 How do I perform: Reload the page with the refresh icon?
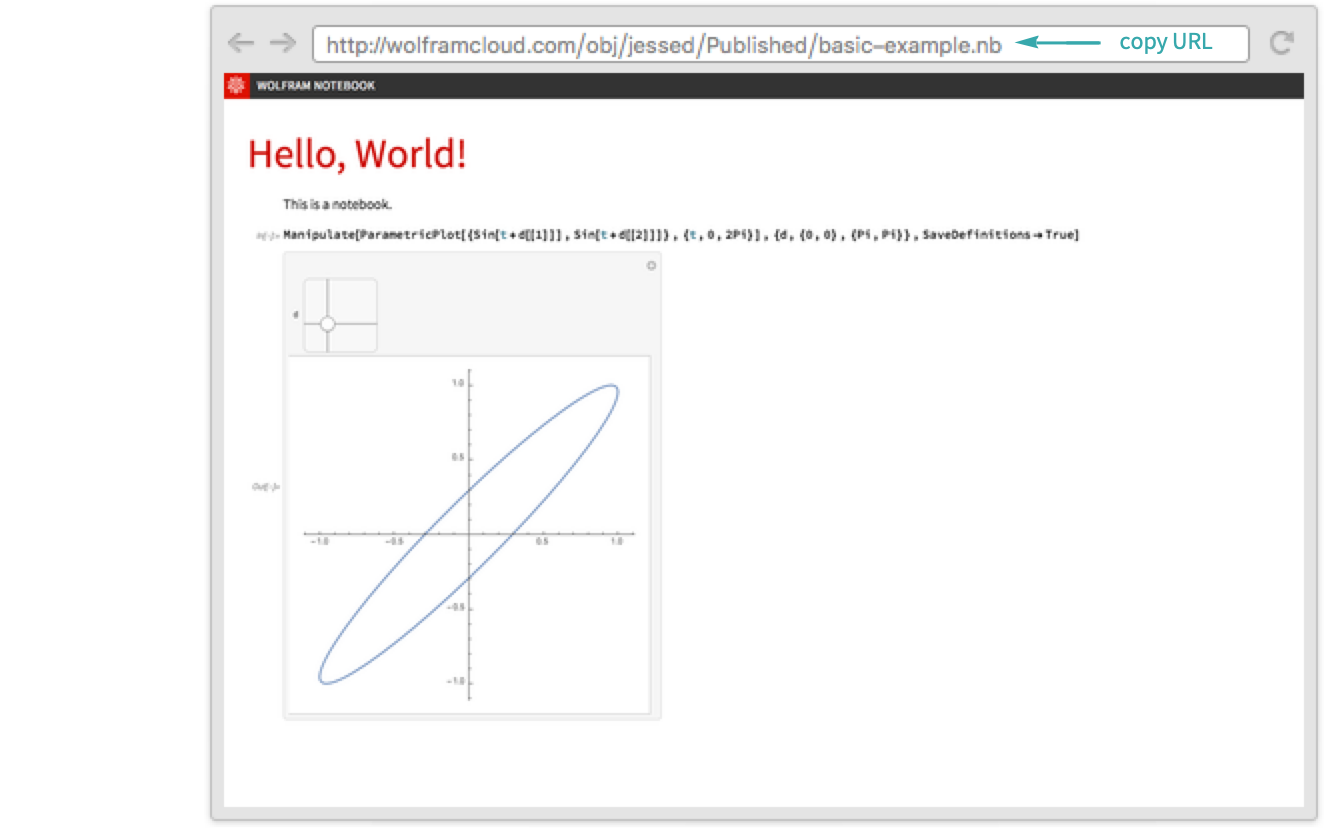1281,43
